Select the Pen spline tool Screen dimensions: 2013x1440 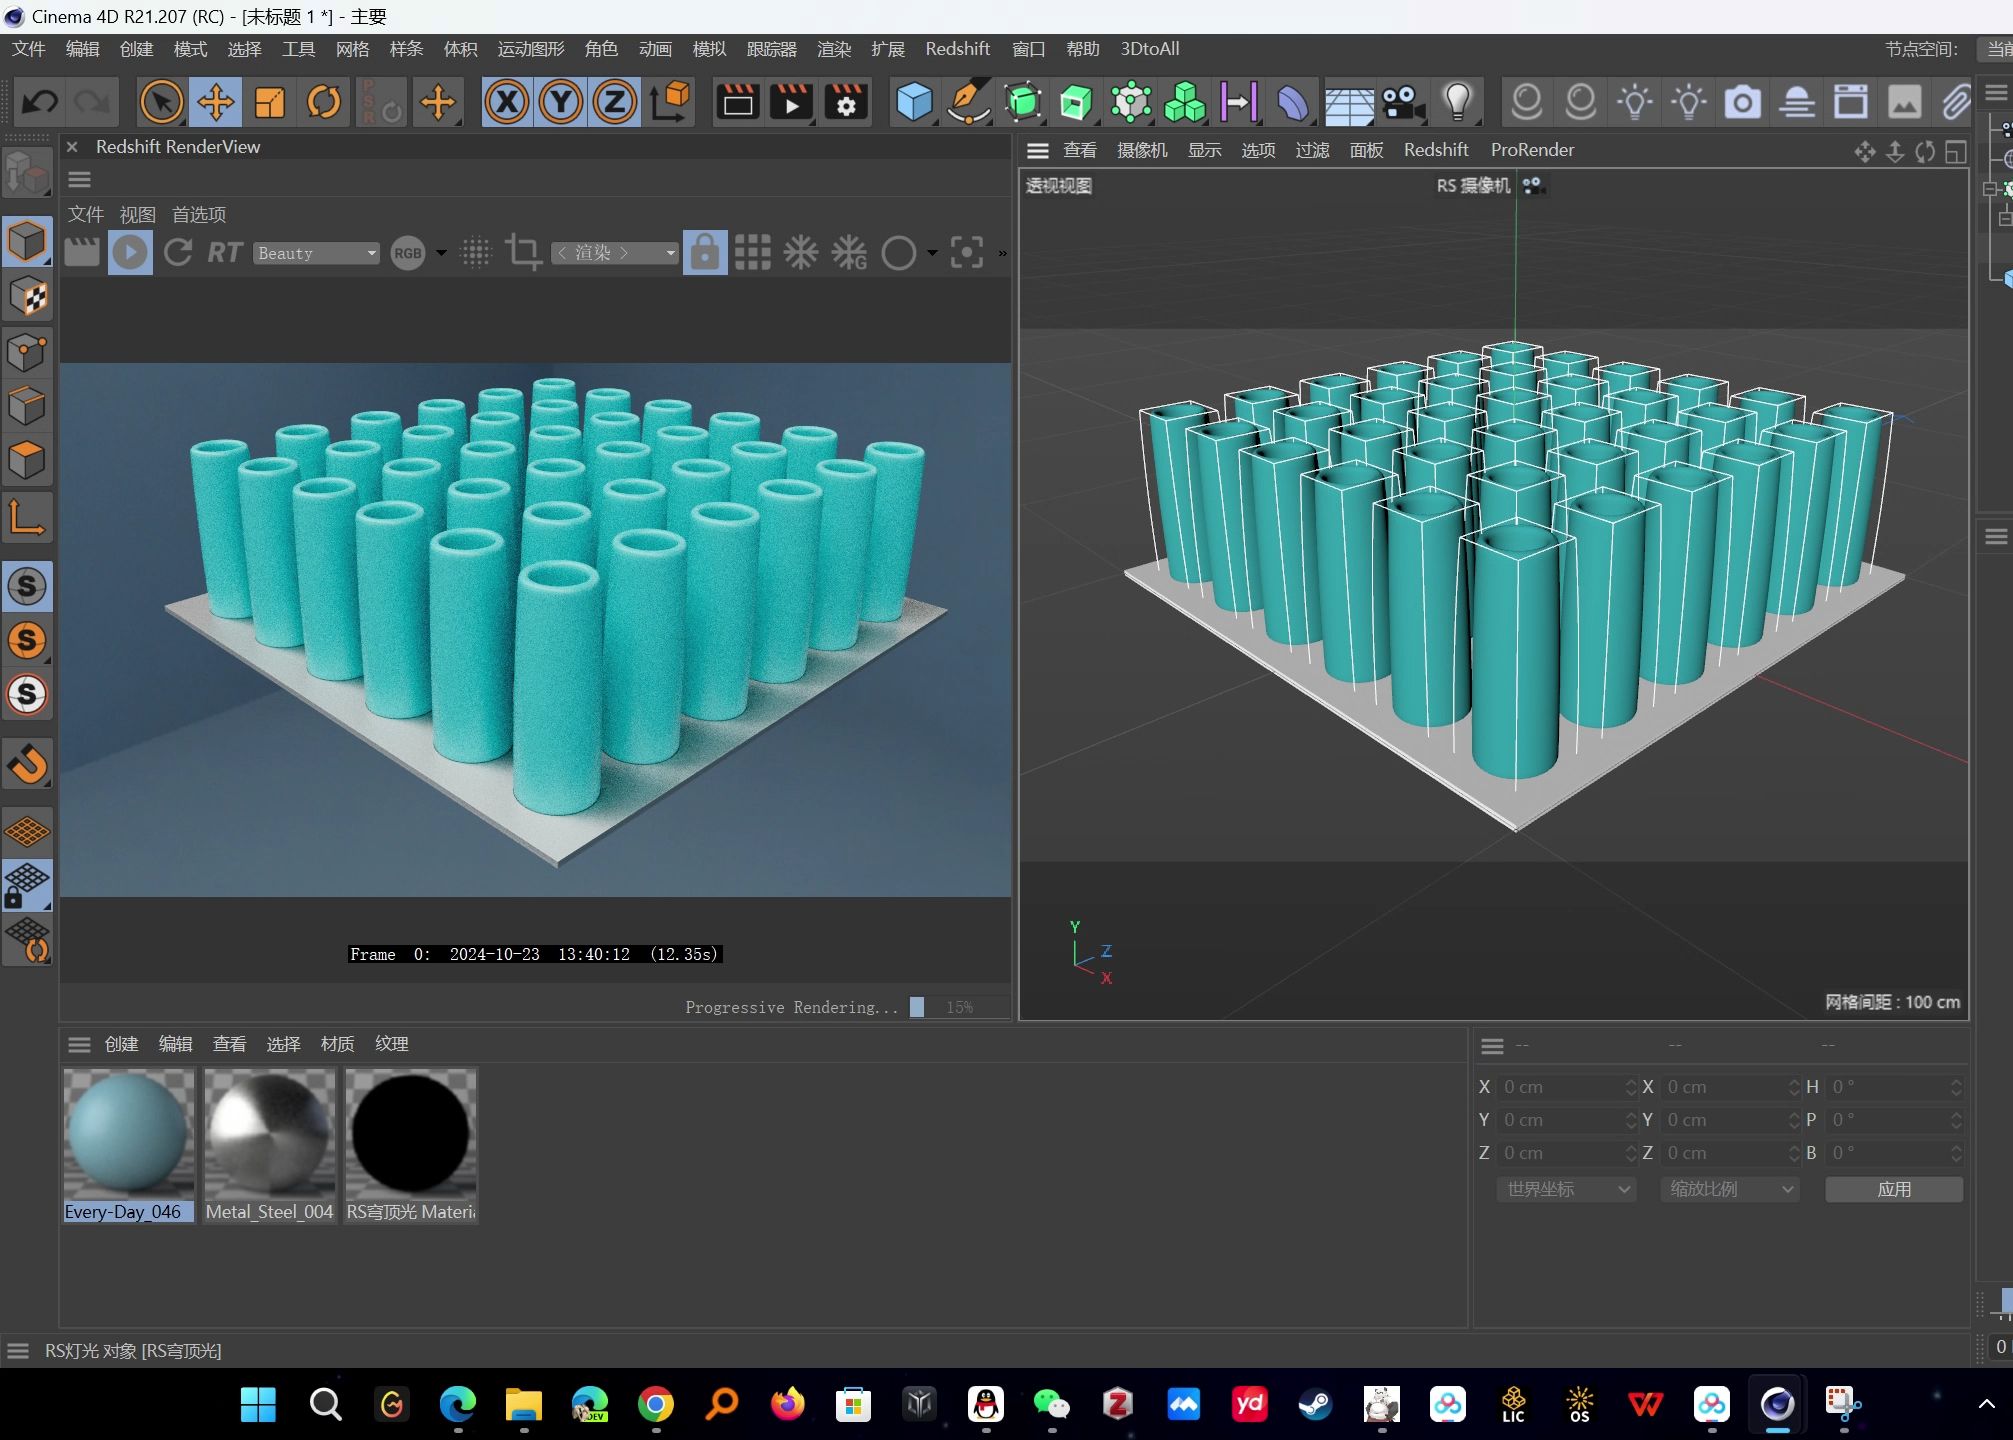click(x=967, y=101)
